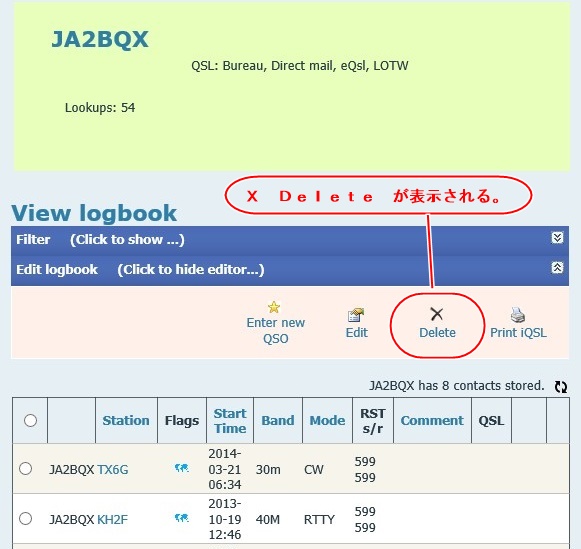Select the KH2F contact radio button
The image size is (581, 549).
coord(26,518)
